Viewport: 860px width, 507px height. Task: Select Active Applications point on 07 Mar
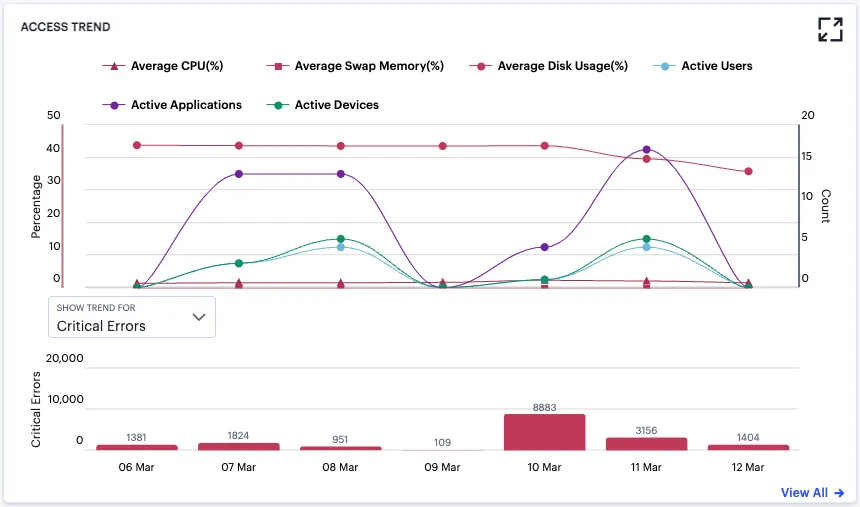click(239, 174)
